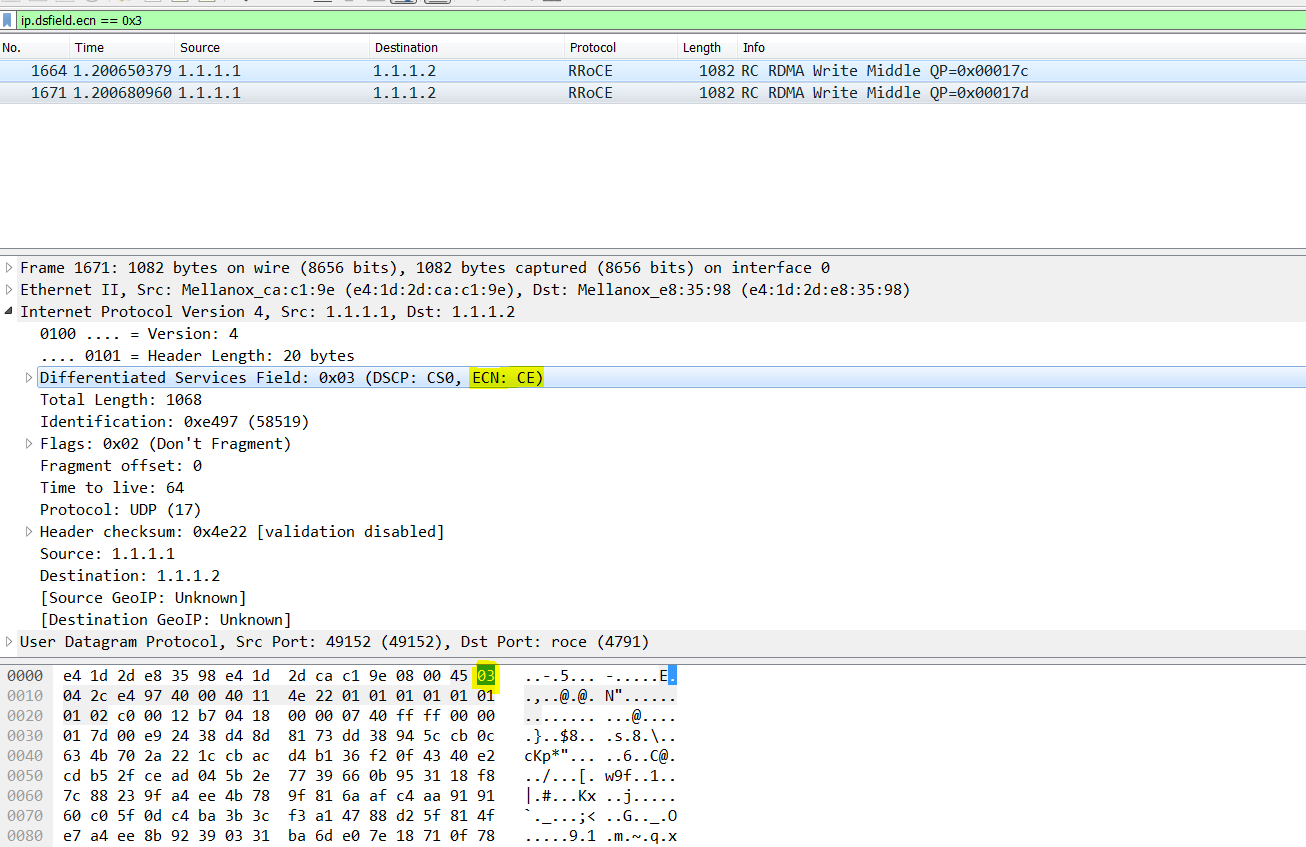
Task: Collapse the Internet Protocol Version 4 tree
Action: coord(8,311)
